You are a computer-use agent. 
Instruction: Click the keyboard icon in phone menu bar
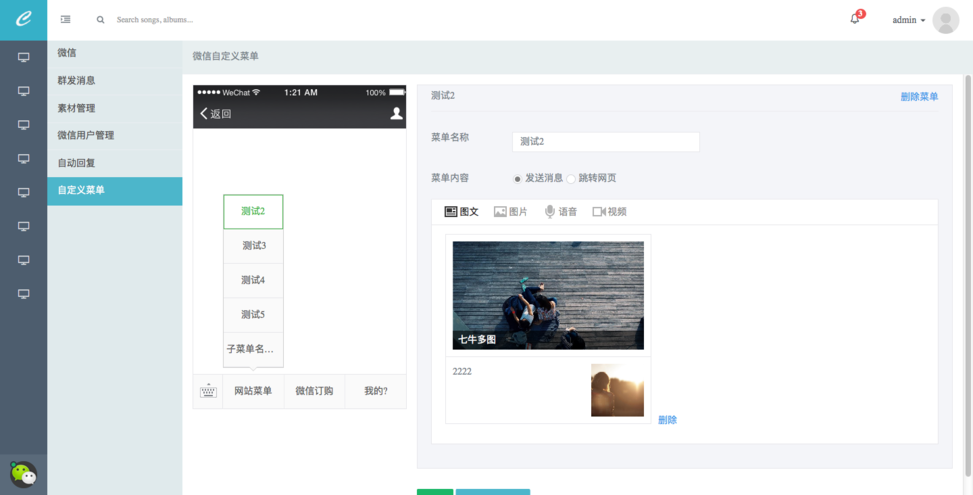coord(208,391)
